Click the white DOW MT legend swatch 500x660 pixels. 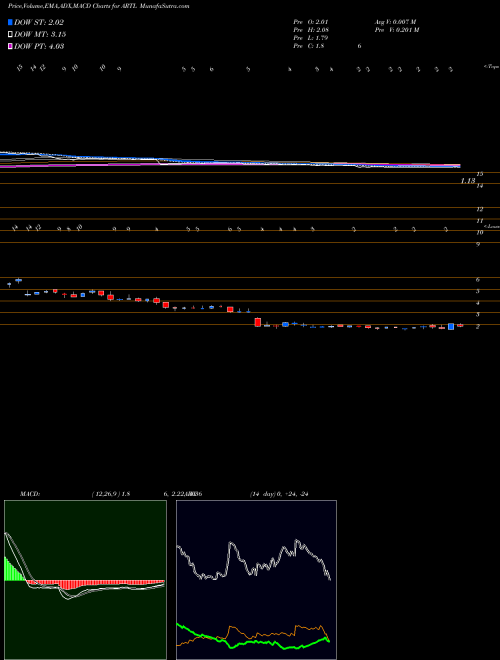[10, 35]
